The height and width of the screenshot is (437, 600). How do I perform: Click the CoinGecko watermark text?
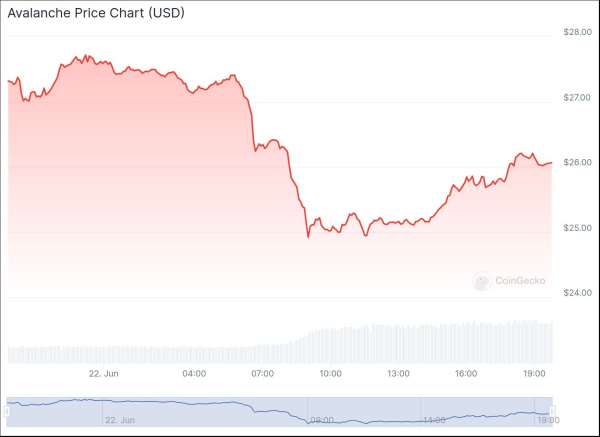point(520,282)
